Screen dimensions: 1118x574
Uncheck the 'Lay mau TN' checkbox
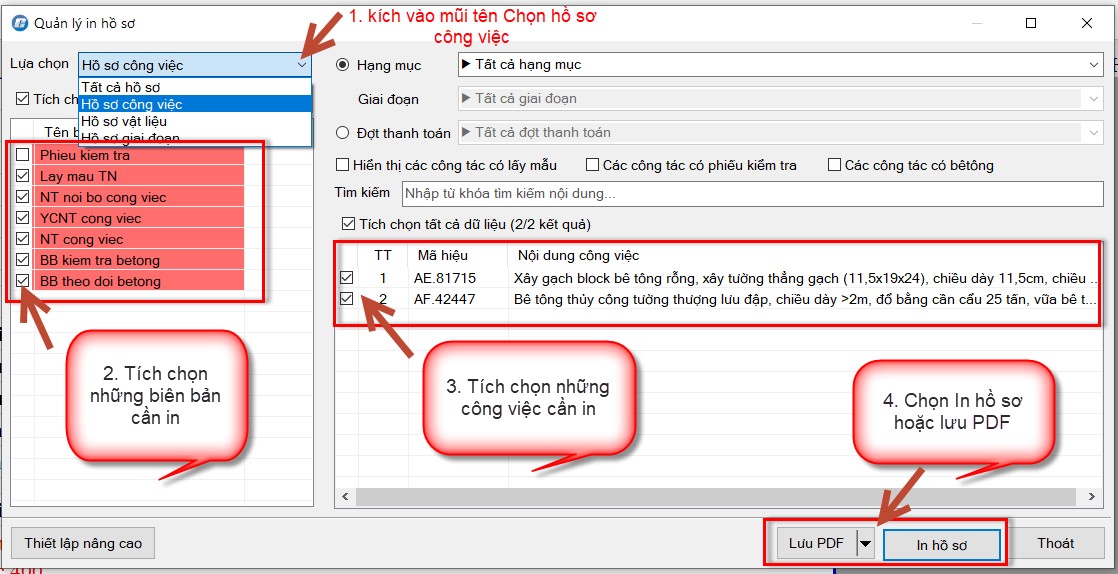pyautogui.click(x=23, y=176)
